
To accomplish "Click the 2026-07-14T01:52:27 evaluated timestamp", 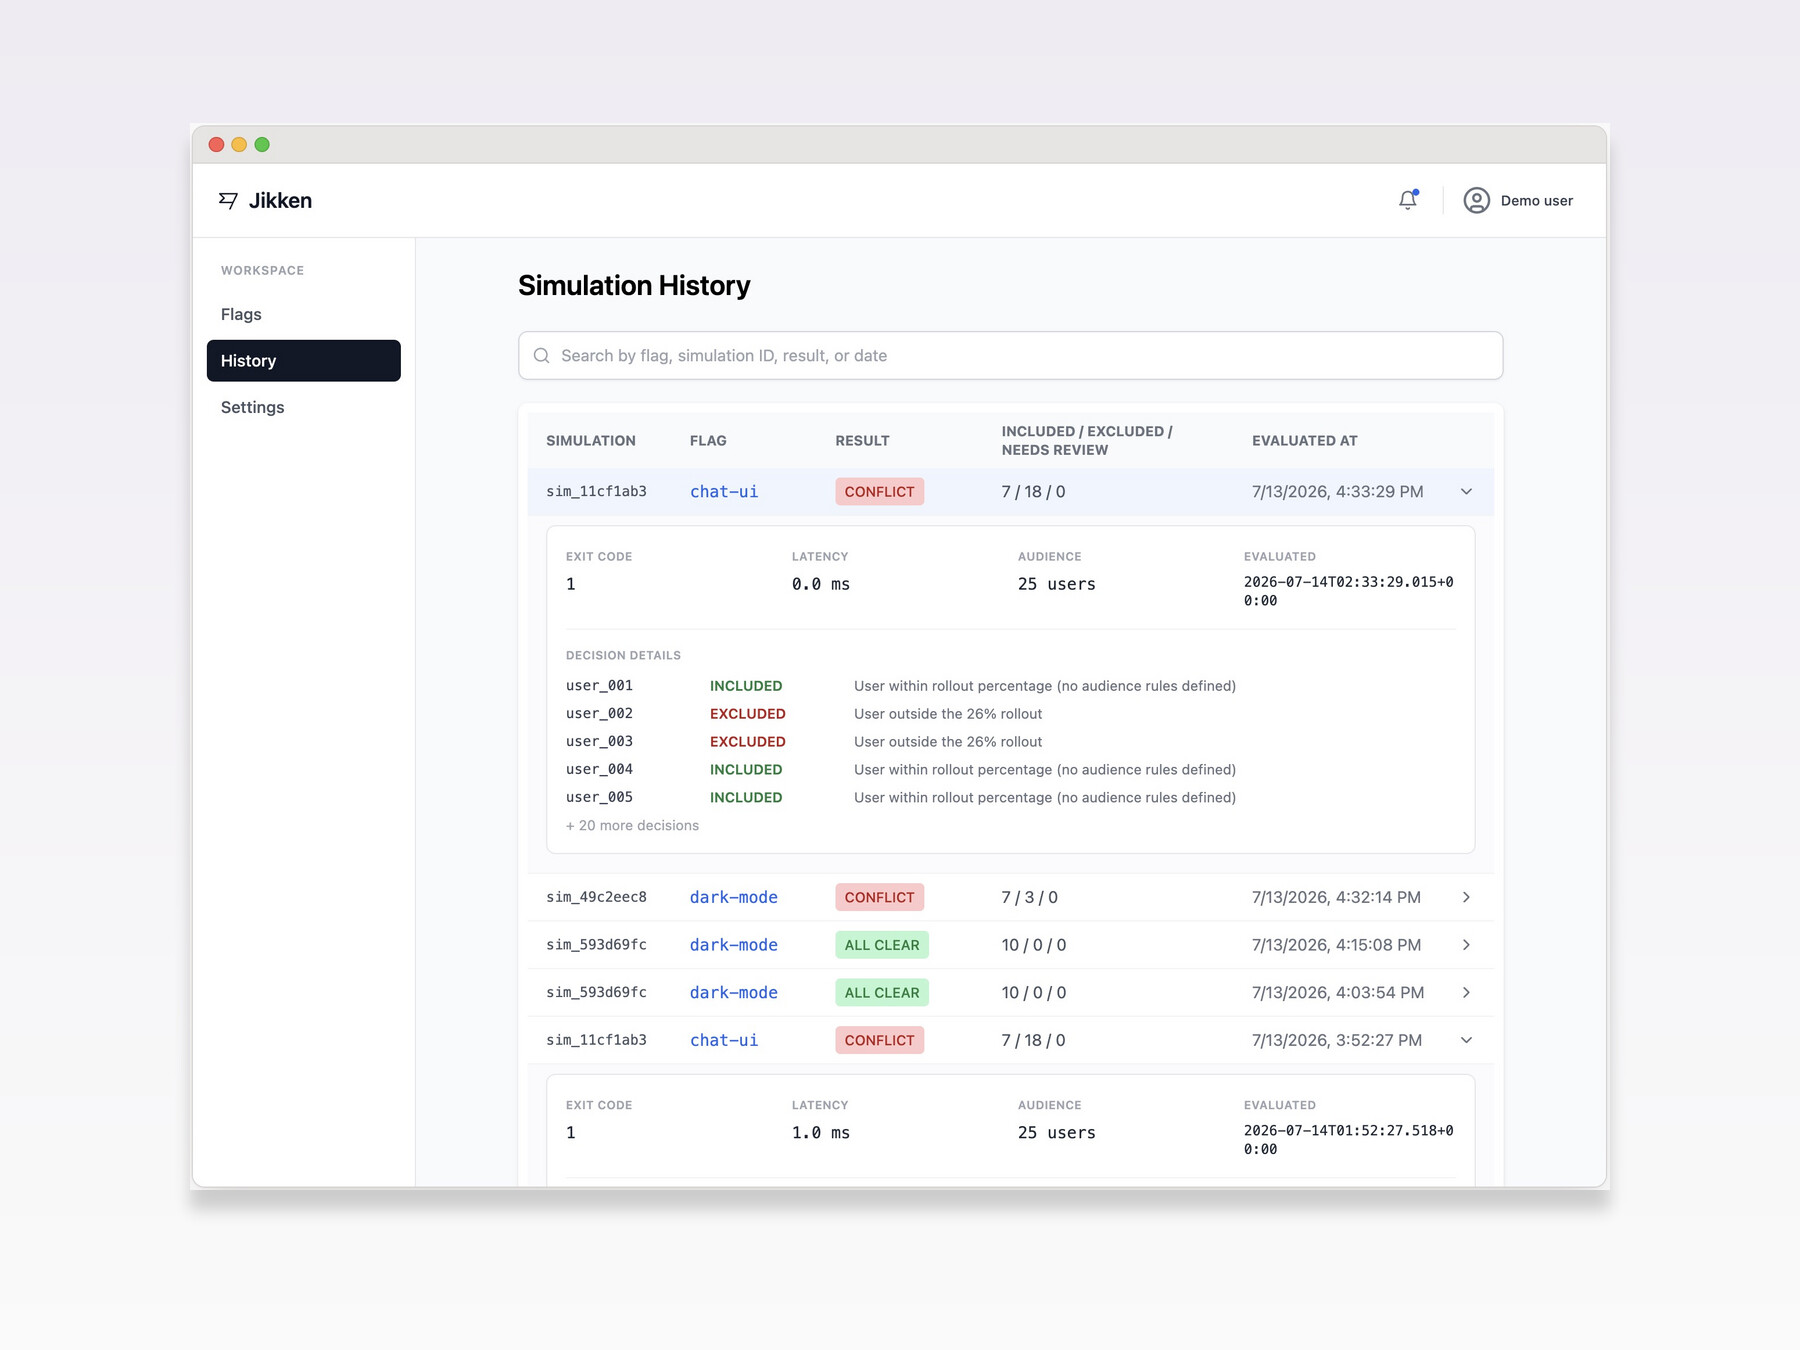I will coord(1349,1140).
